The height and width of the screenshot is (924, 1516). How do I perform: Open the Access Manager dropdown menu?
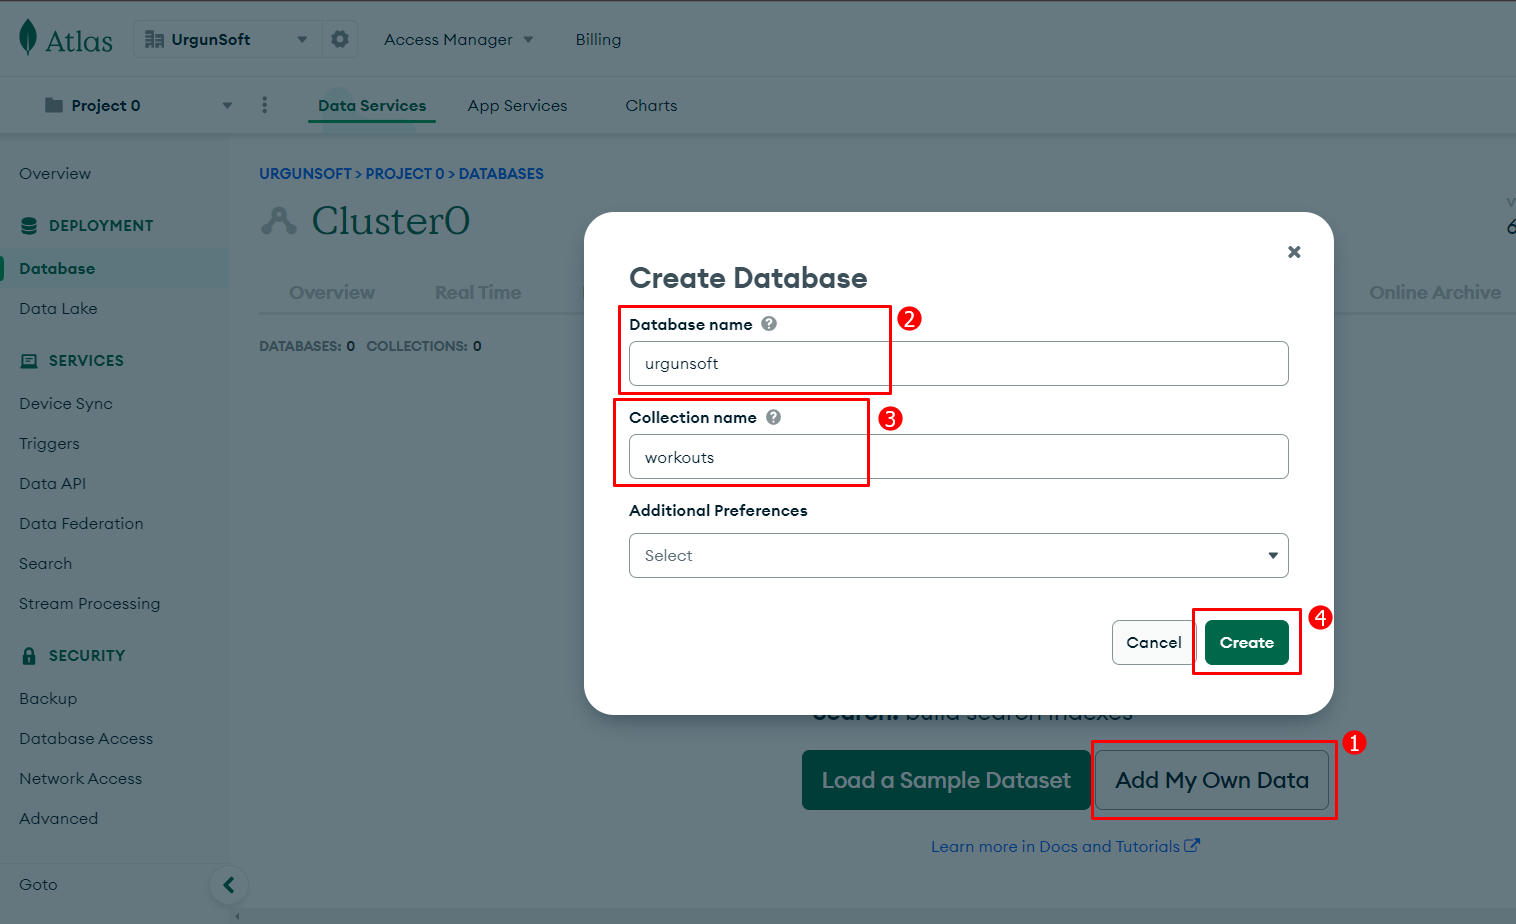[459, 40]
